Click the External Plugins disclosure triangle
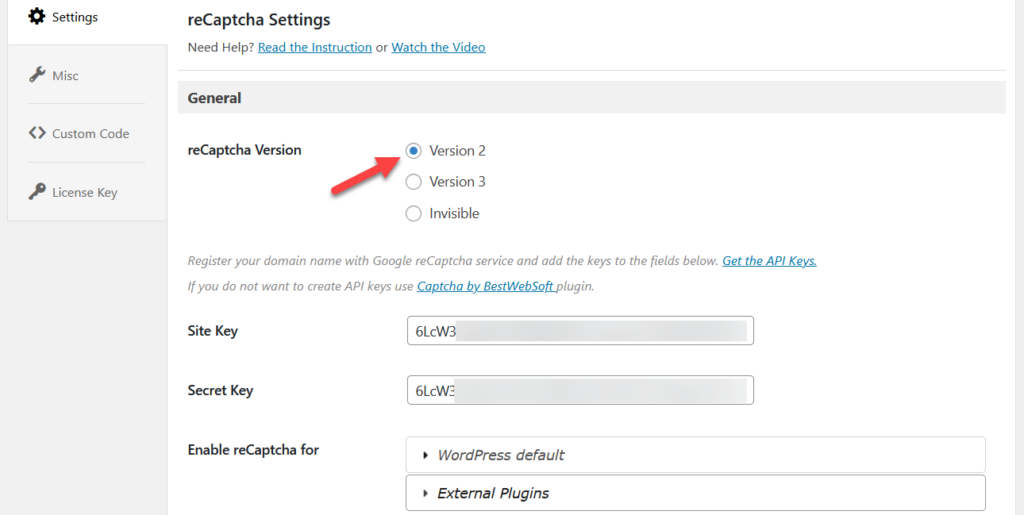The width and height of the screenshot is (1024, 515). point(426,493)
